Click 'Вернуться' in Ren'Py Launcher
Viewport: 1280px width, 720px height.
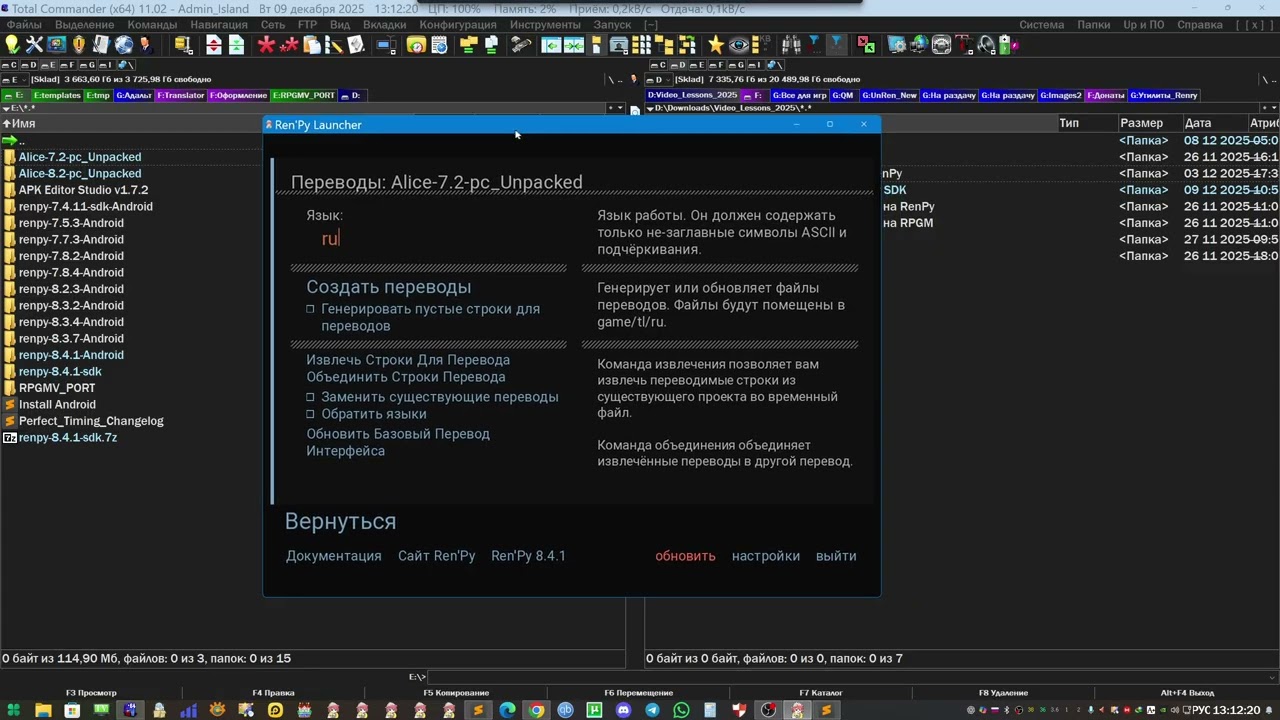point(340,521)
